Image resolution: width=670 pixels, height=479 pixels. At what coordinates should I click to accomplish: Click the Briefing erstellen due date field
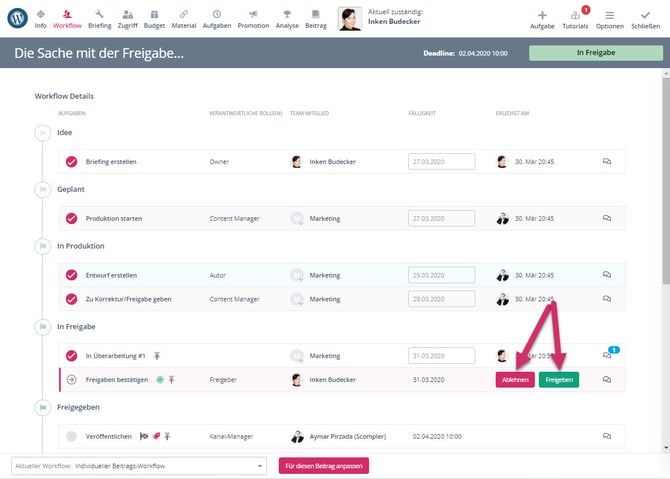pos(440,161)
